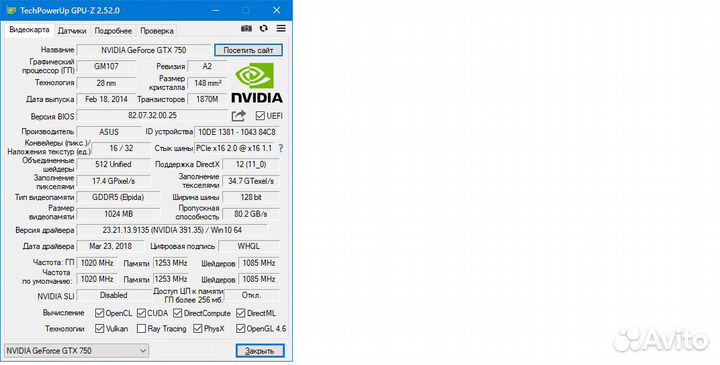The image size is (720, 365).
Task: Click the GM107 GPU field
Action: coord(107,67)
